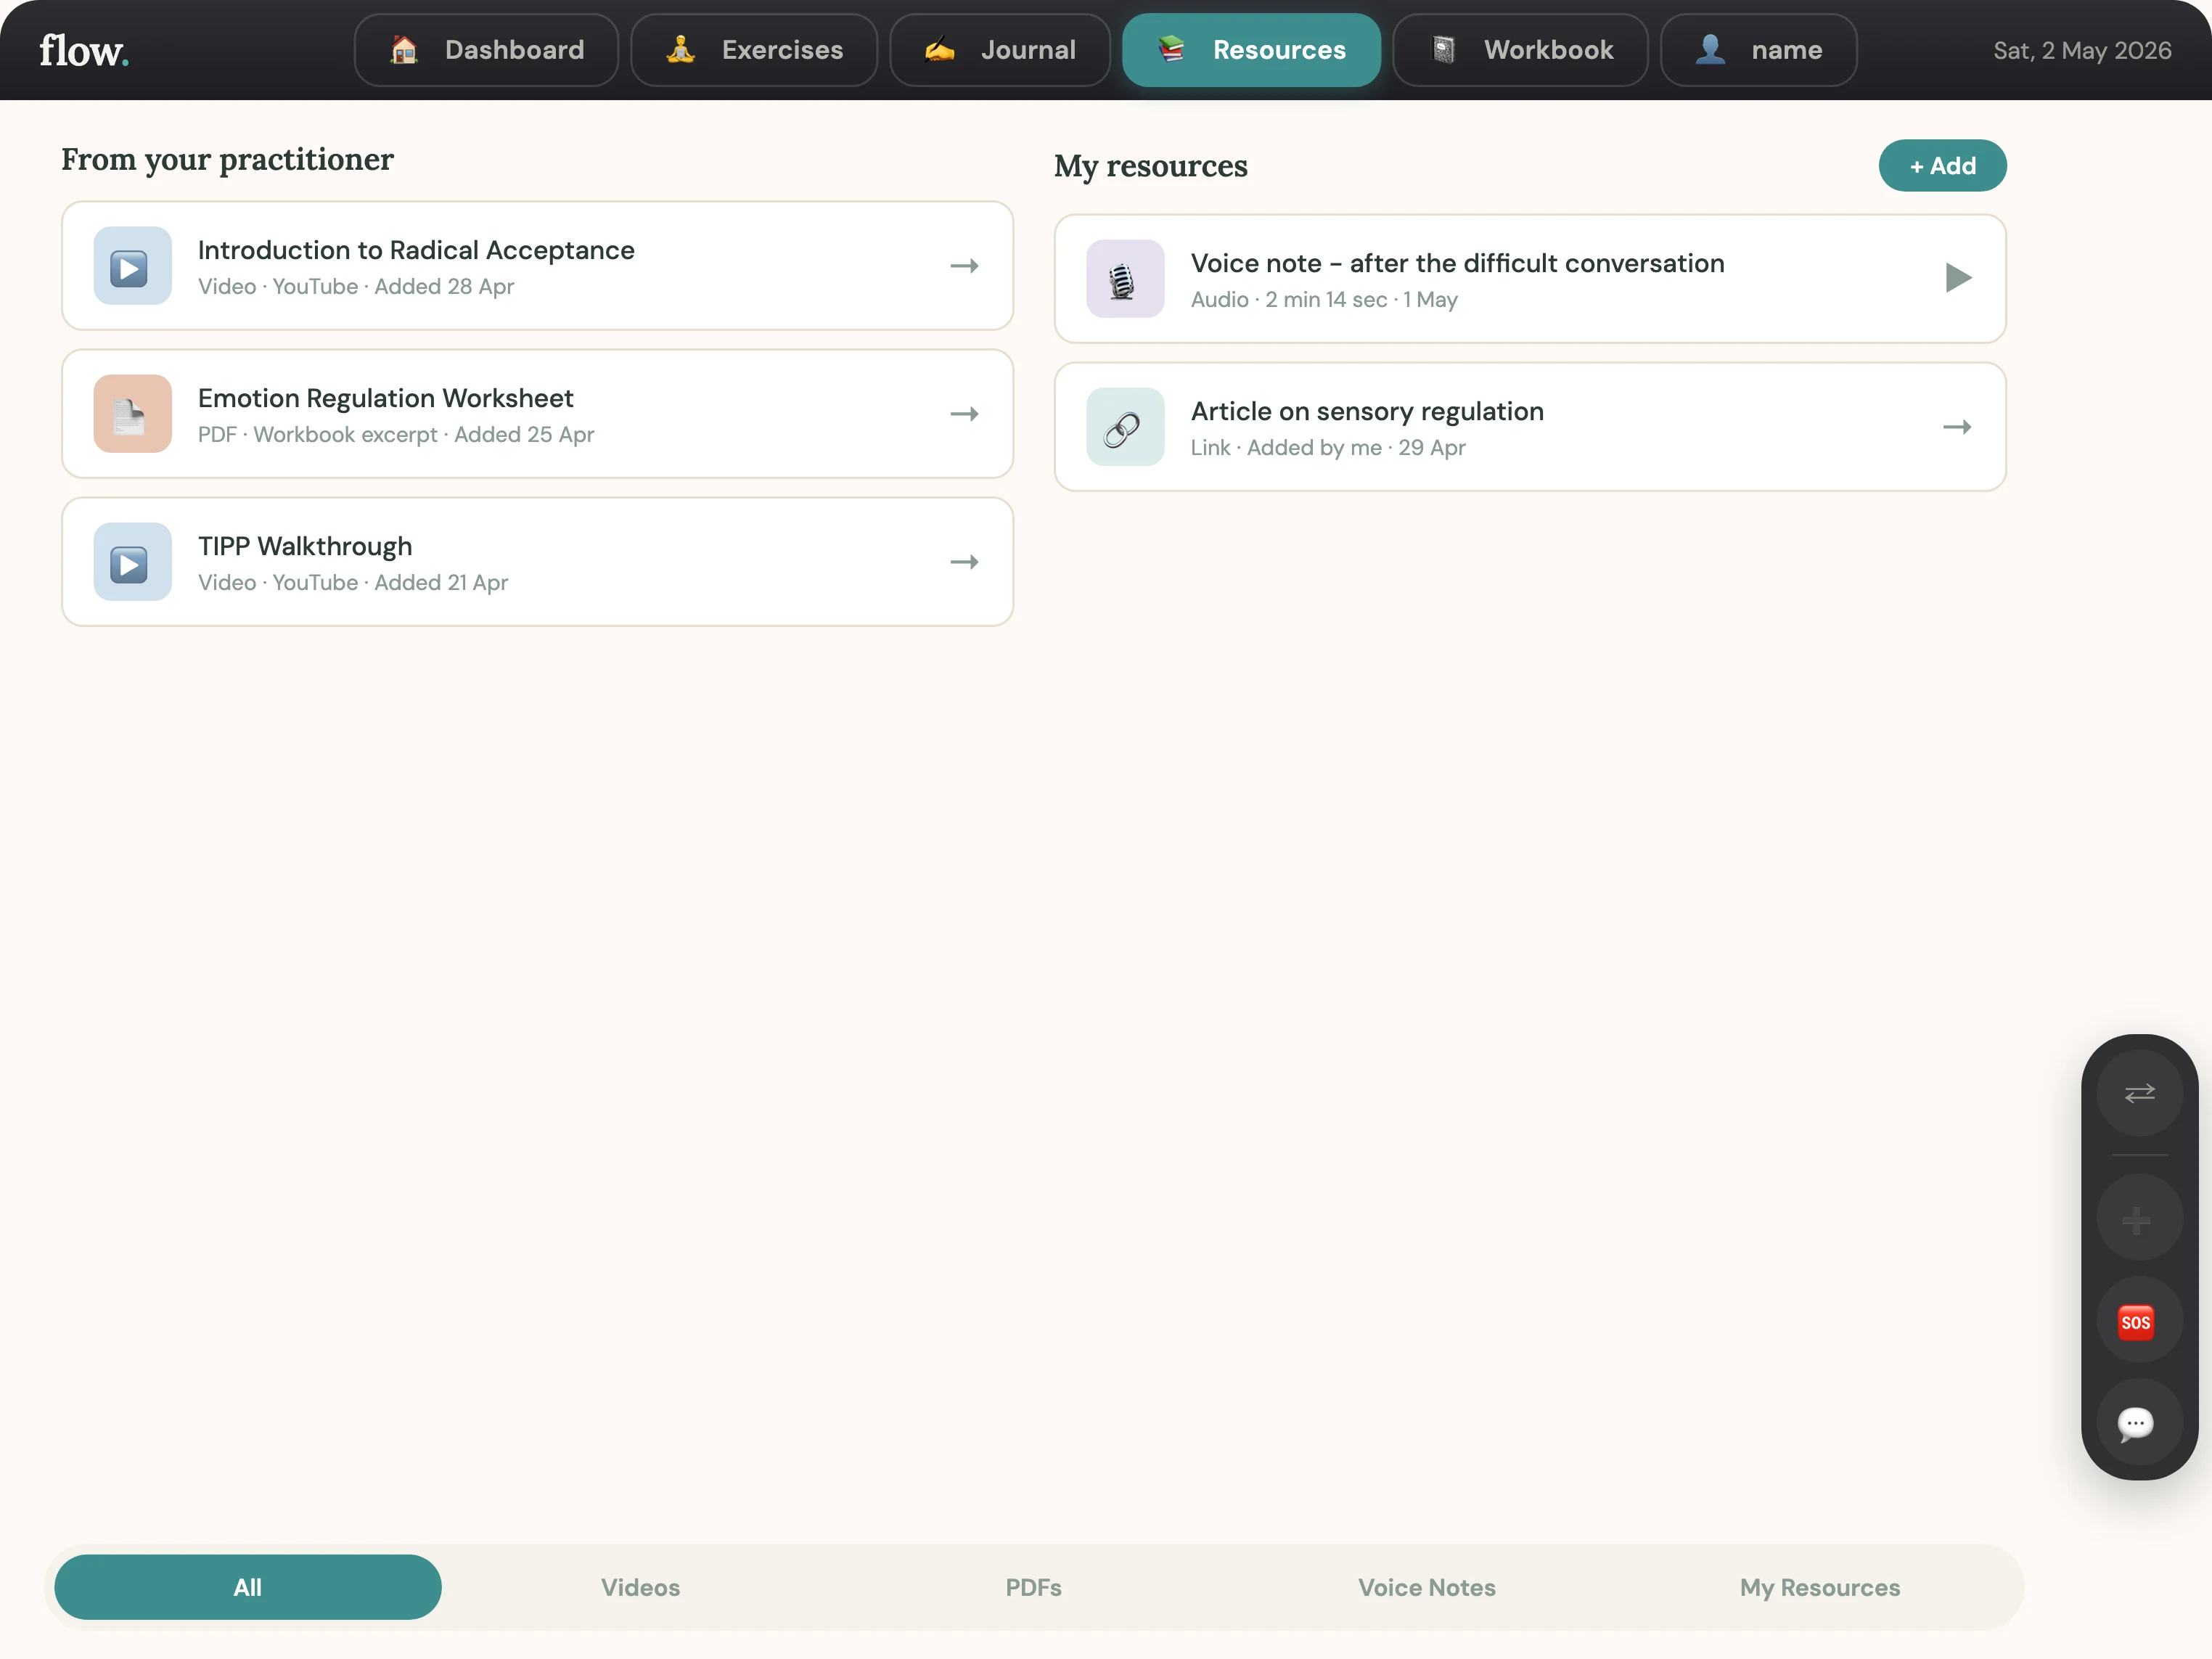Click the 'TIPP Walkthrough' title
Viewport: 2212px width, 1659px height.
305,546
